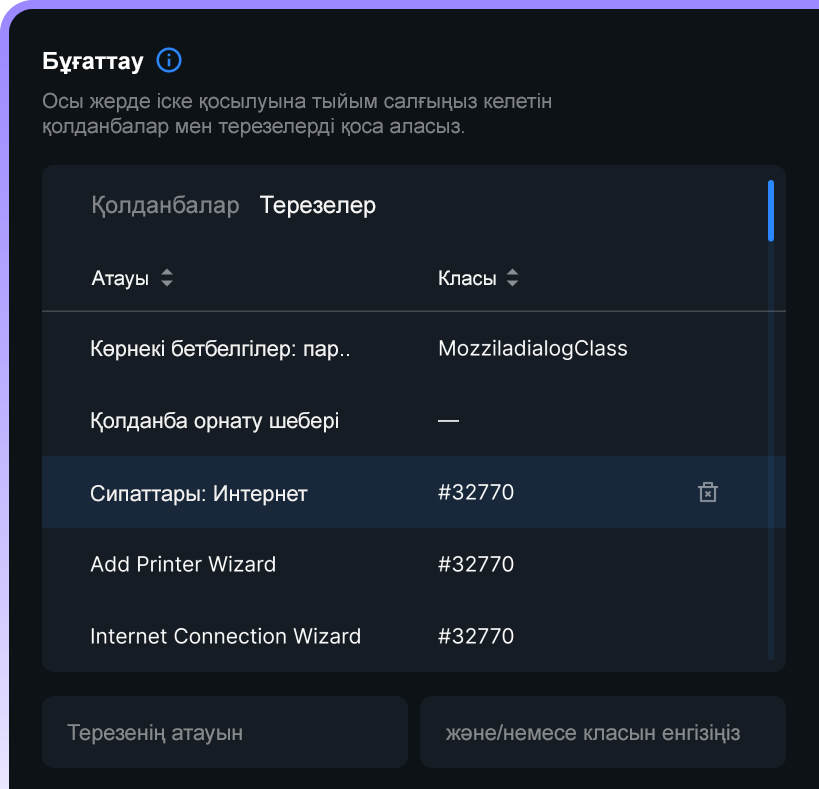This screenshot has width=819, height=789.
Task: Click the MozziladialogClass class cell
Action: coord(533,348)
